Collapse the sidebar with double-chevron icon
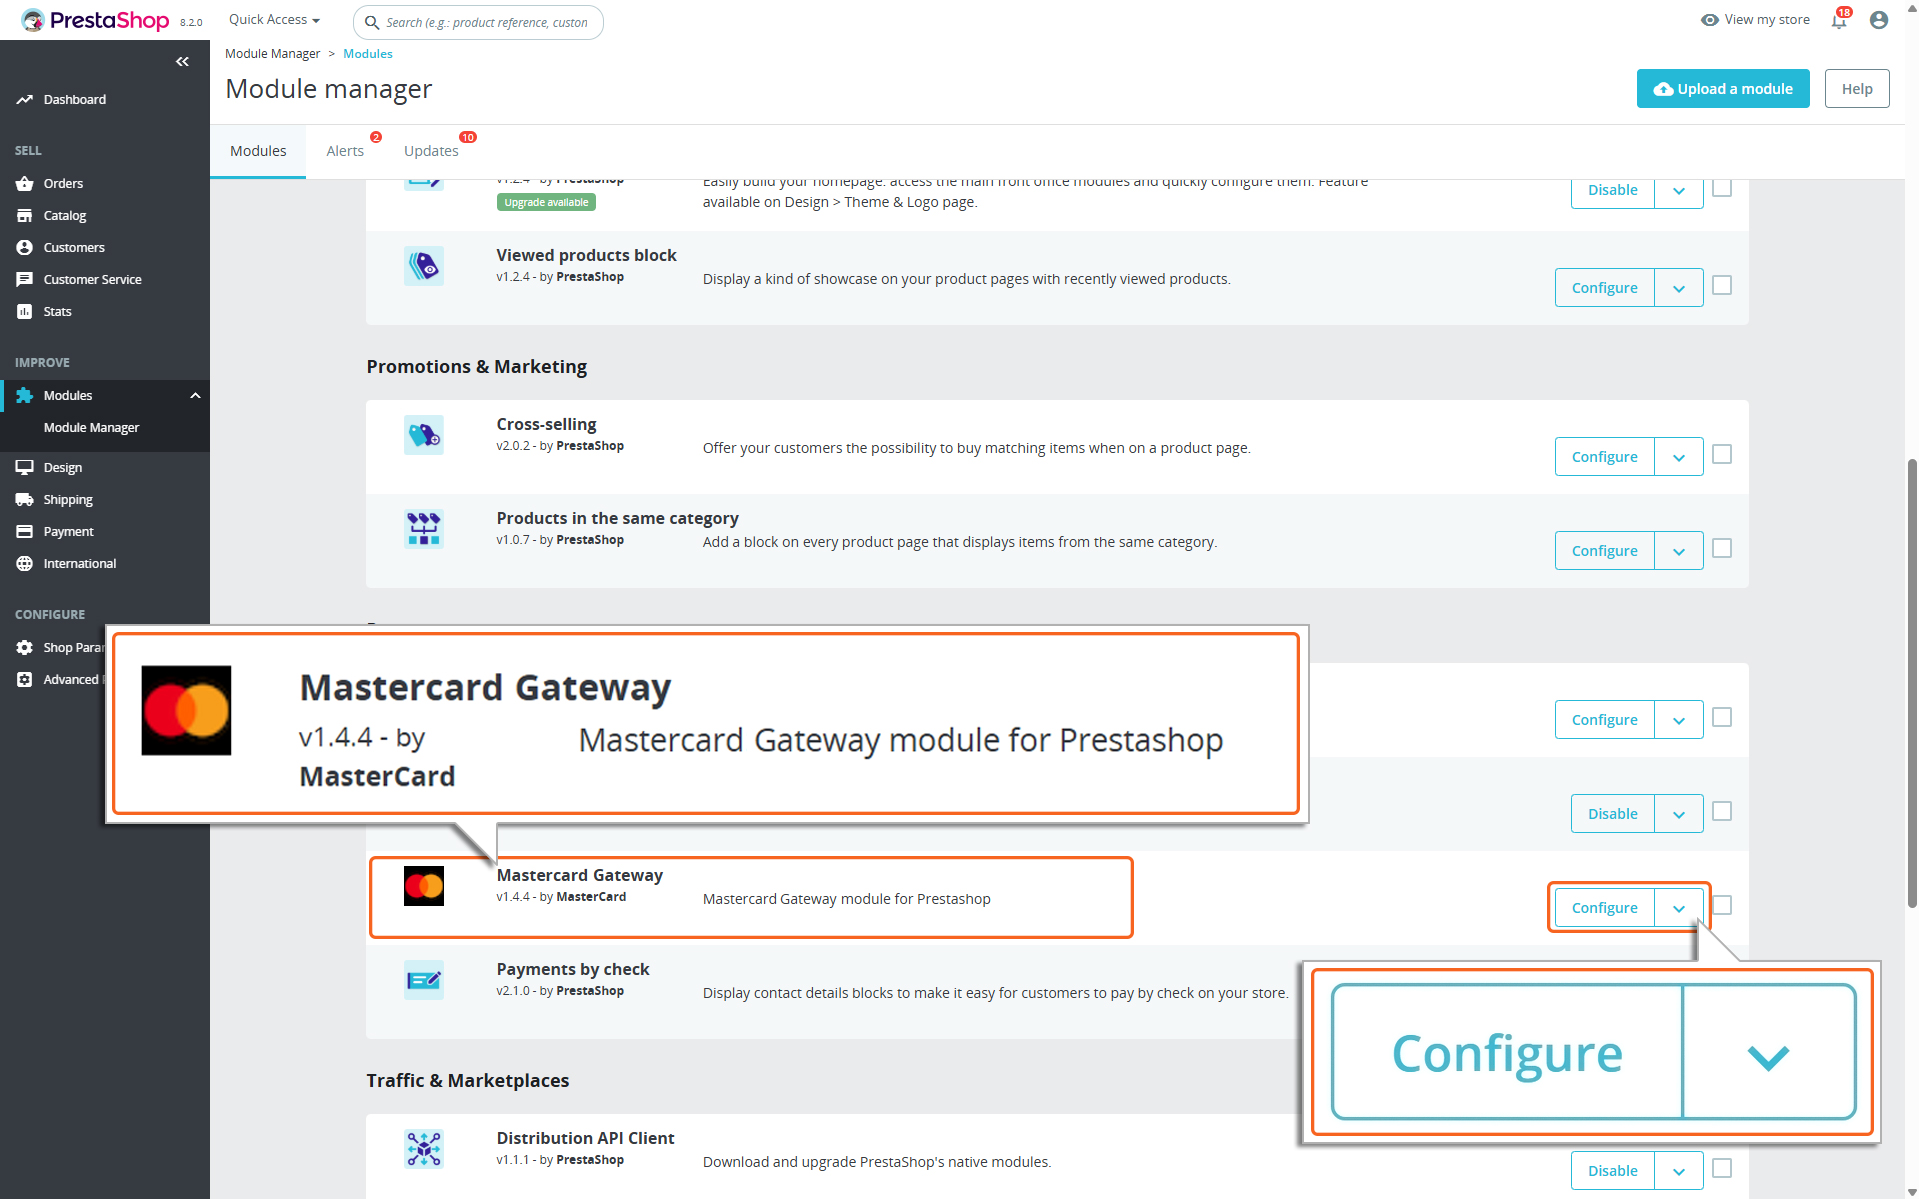The height and width of the screenshot is (1199, 1919). tap(182, 62)
